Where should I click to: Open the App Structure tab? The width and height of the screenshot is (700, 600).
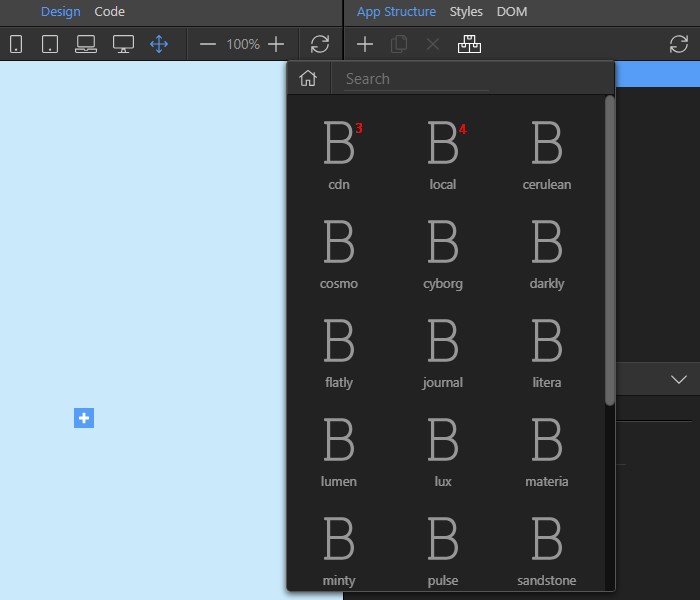coord(396,12)
